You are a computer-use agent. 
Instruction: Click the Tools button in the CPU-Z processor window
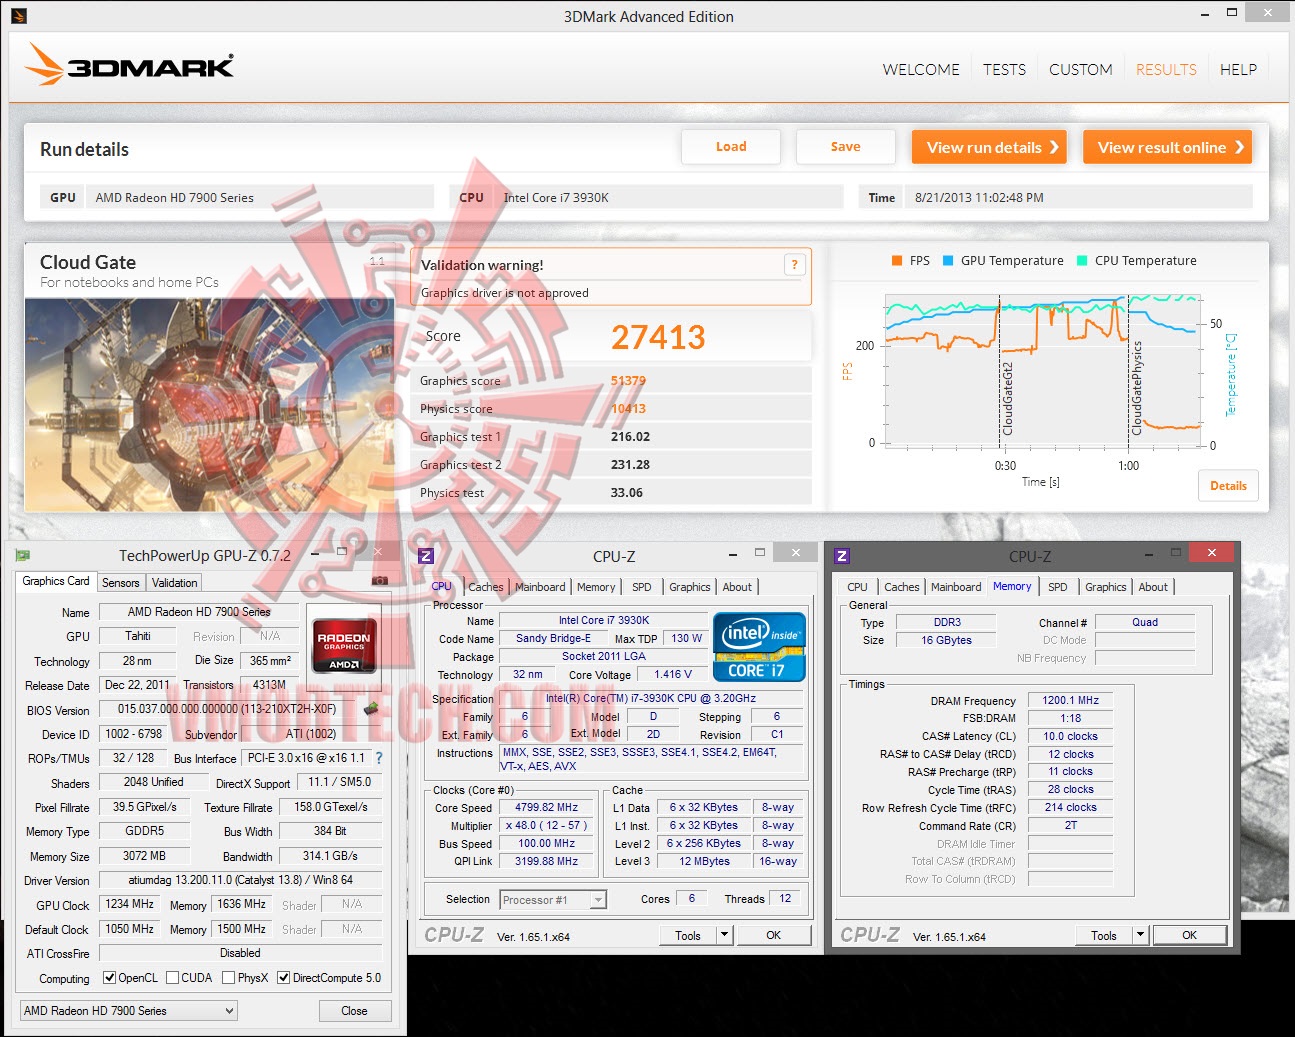point(688,935)
